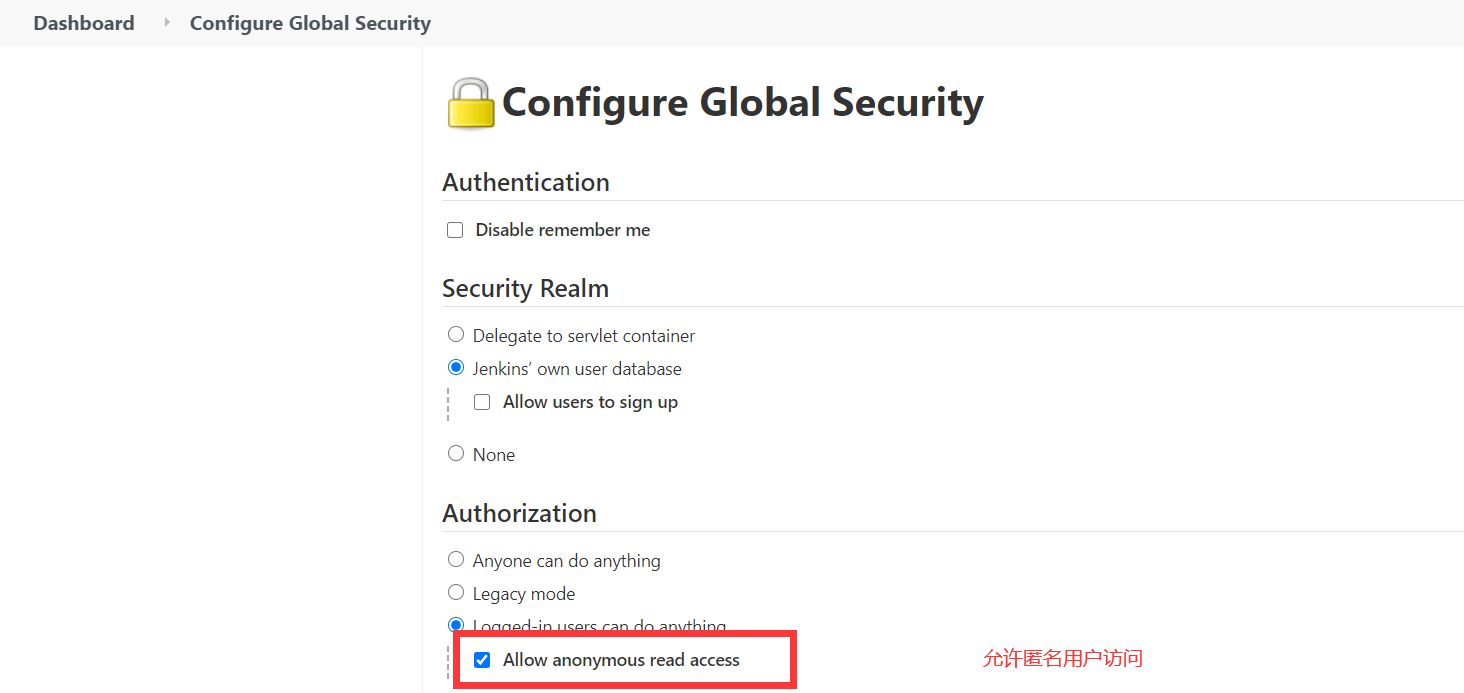Select Logged-in users can do anything radio

[x=456, y=625]
